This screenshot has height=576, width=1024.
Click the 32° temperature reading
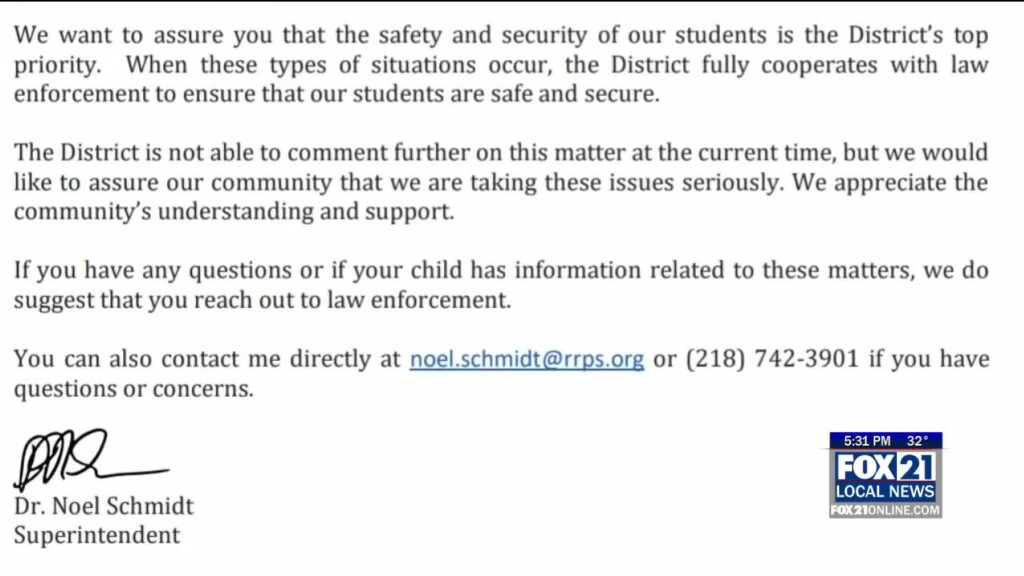(x=917, y=440)
